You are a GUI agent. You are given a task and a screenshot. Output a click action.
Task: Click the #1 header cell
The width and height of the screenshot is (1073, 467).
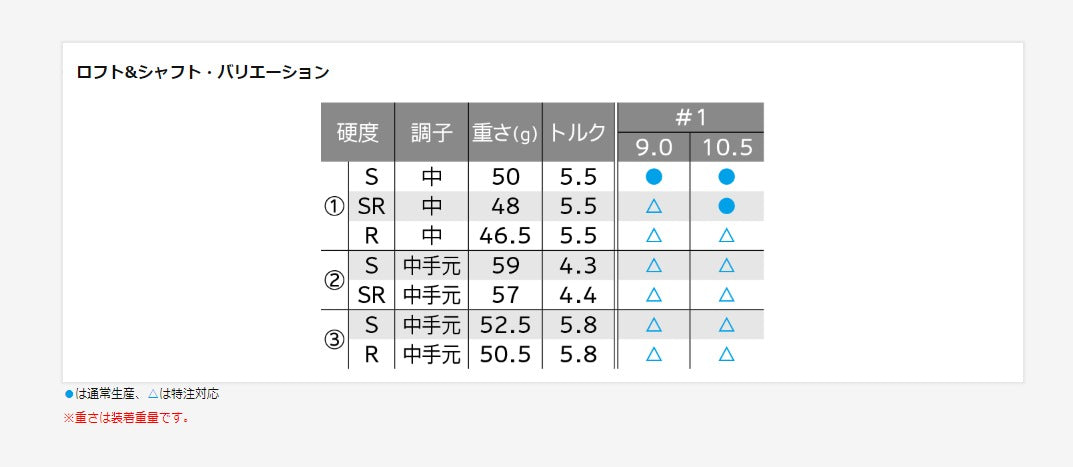(691, 117)
